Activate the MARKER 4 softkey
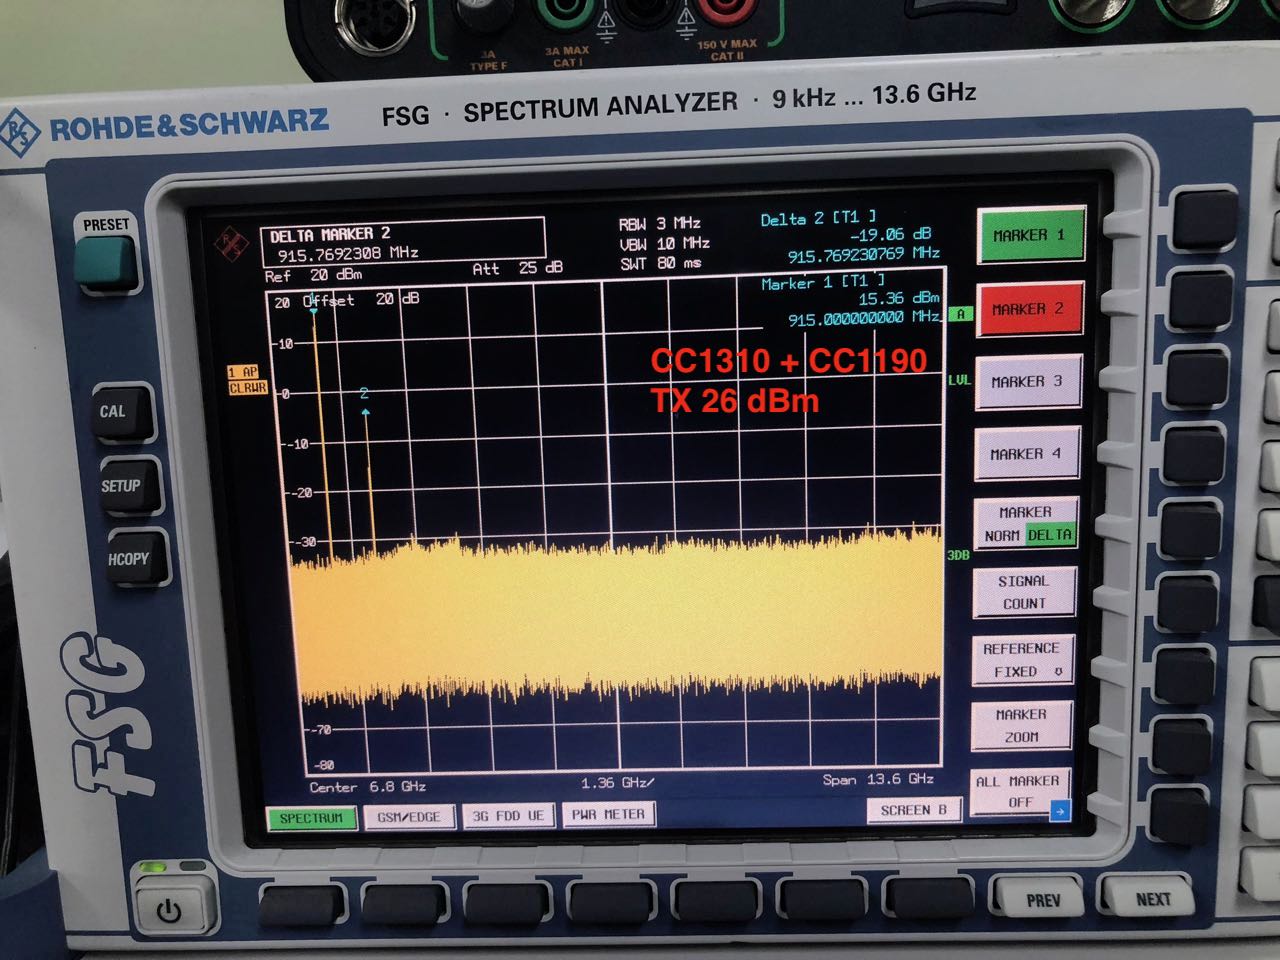This screenshot has height=960, width=1280. 1026,454
